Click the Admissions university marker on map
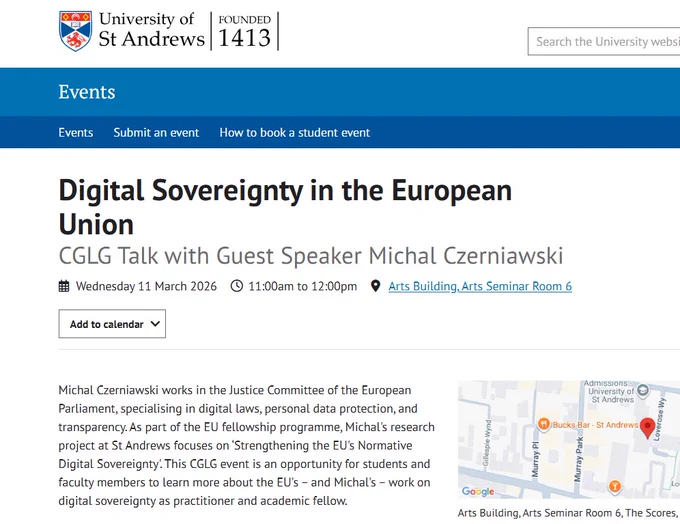 (643, 390)
